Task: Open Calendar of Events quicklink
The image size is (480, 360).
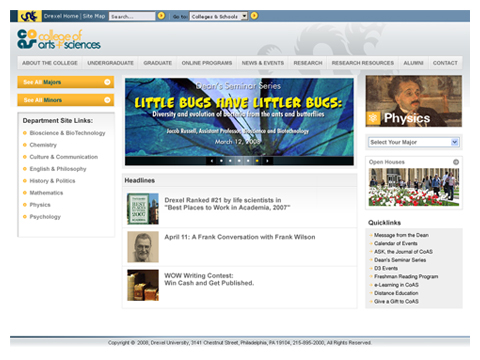Action: click(x=396, y=243)
